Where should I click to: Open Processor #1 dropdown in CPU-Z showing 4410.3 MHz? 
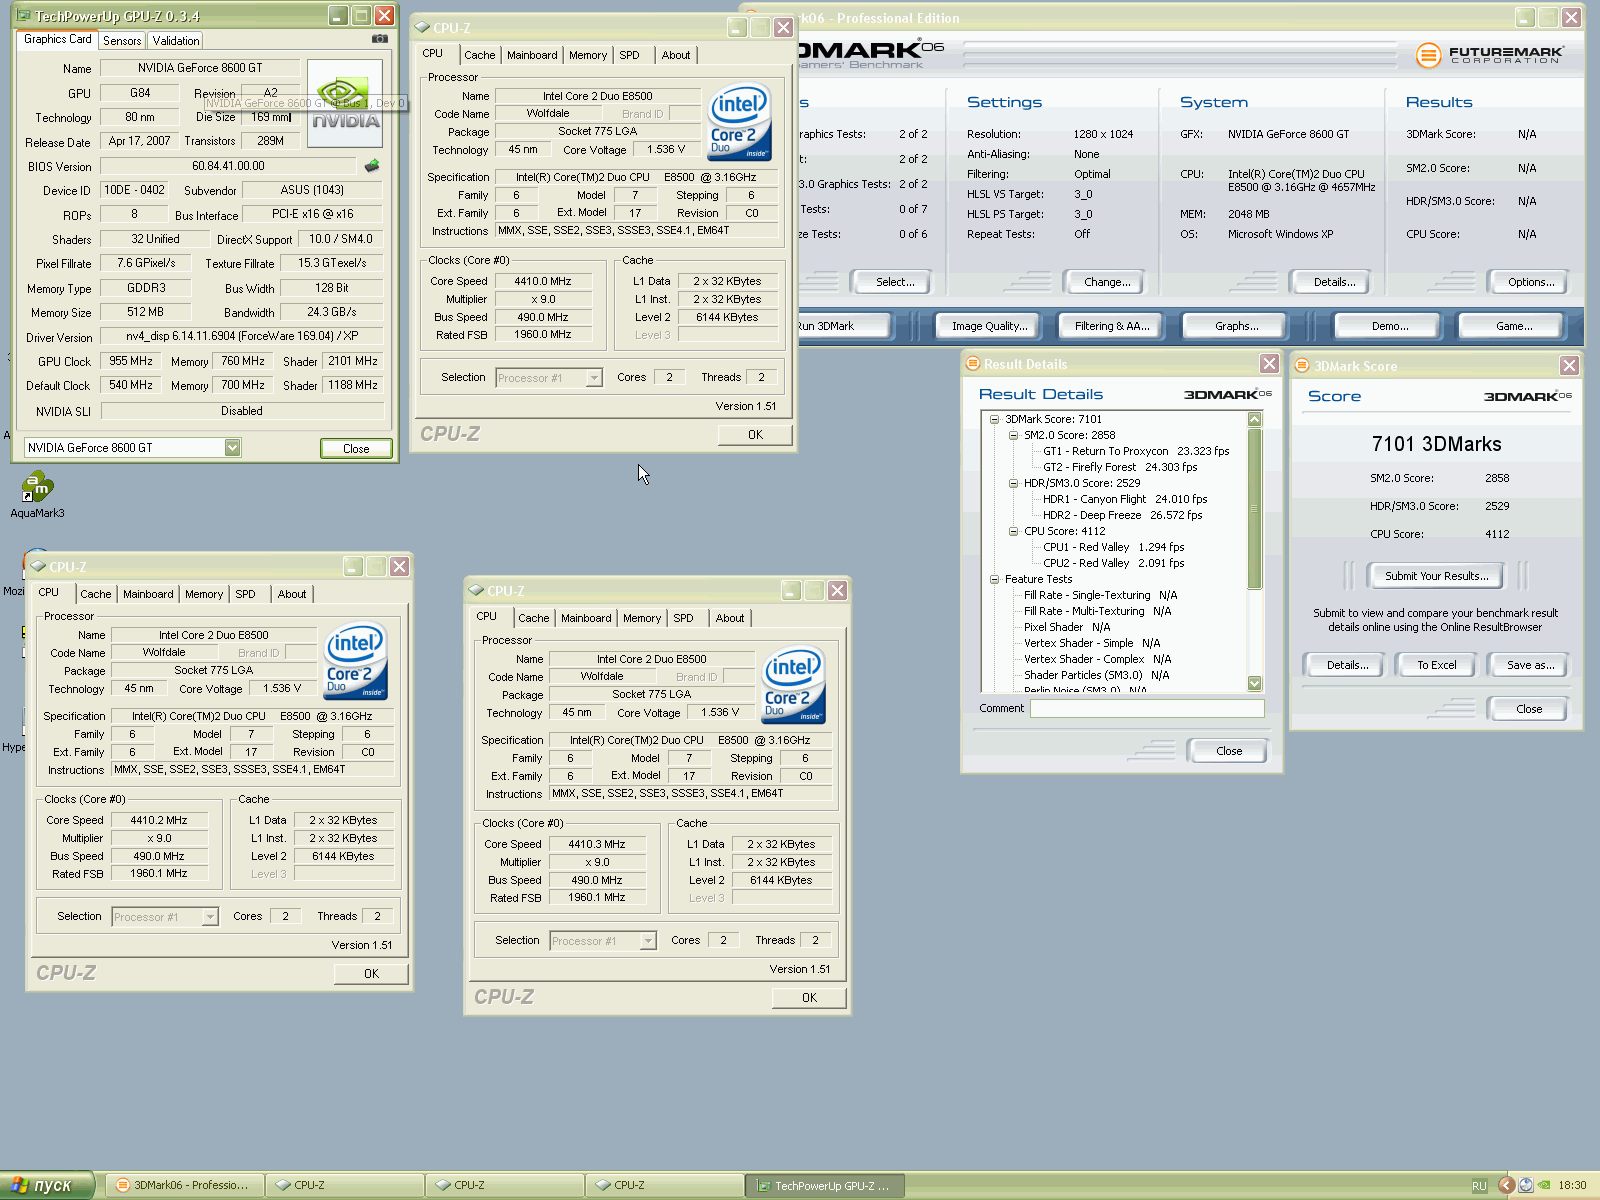coord(648,941)
